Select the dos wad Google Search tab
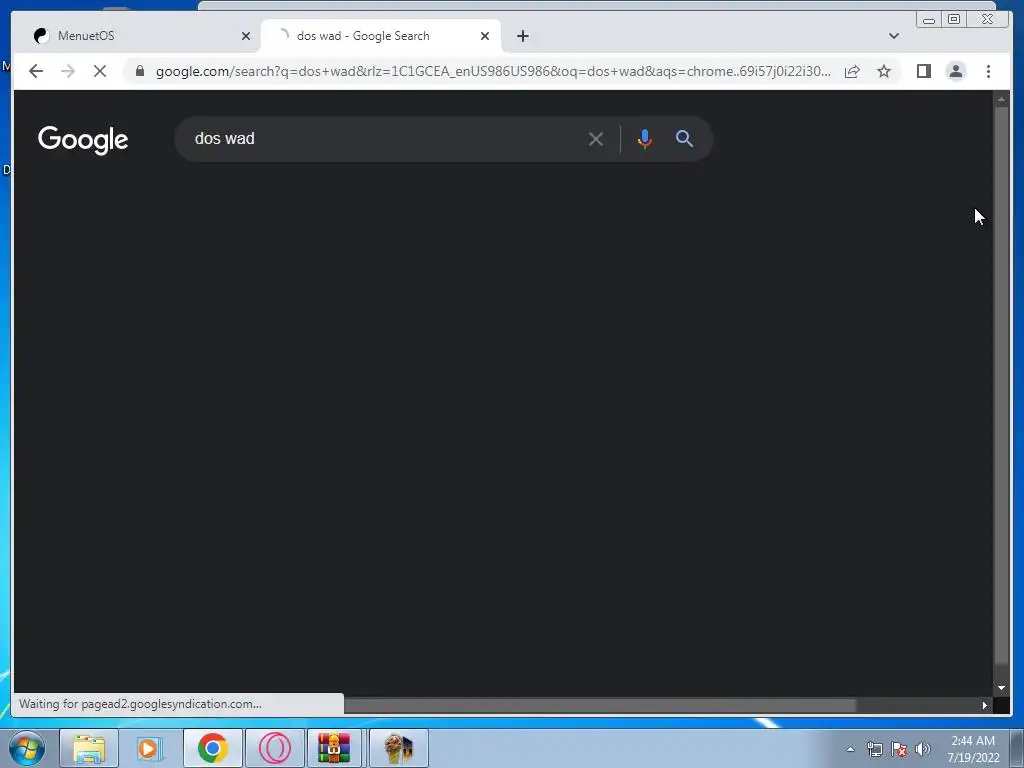Screen dimensions: 1024x768 (381, 36)
